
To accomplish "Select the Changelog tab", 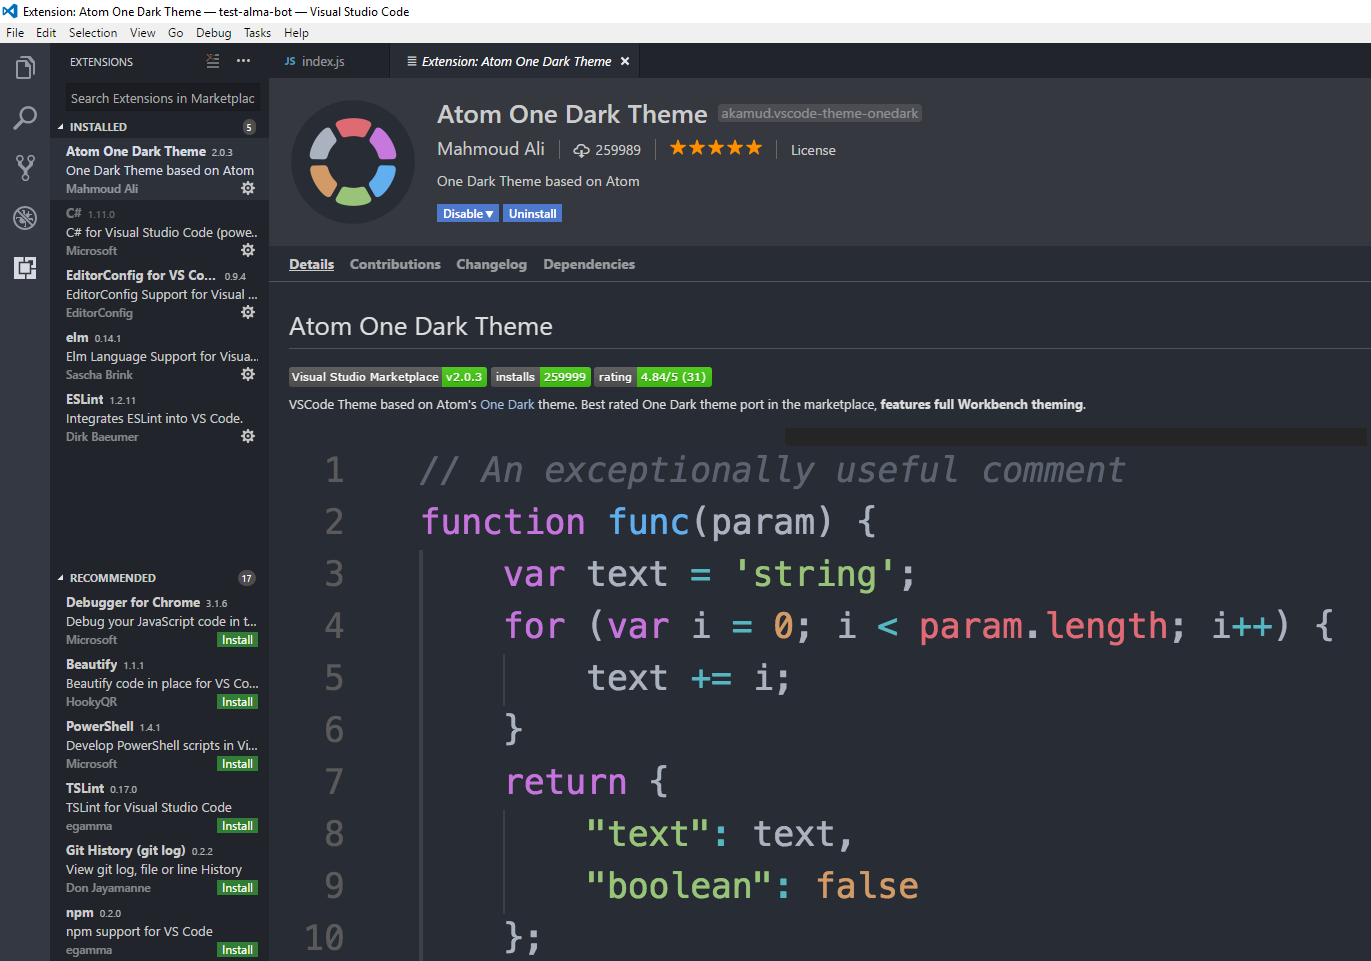I will click(491, 264).
